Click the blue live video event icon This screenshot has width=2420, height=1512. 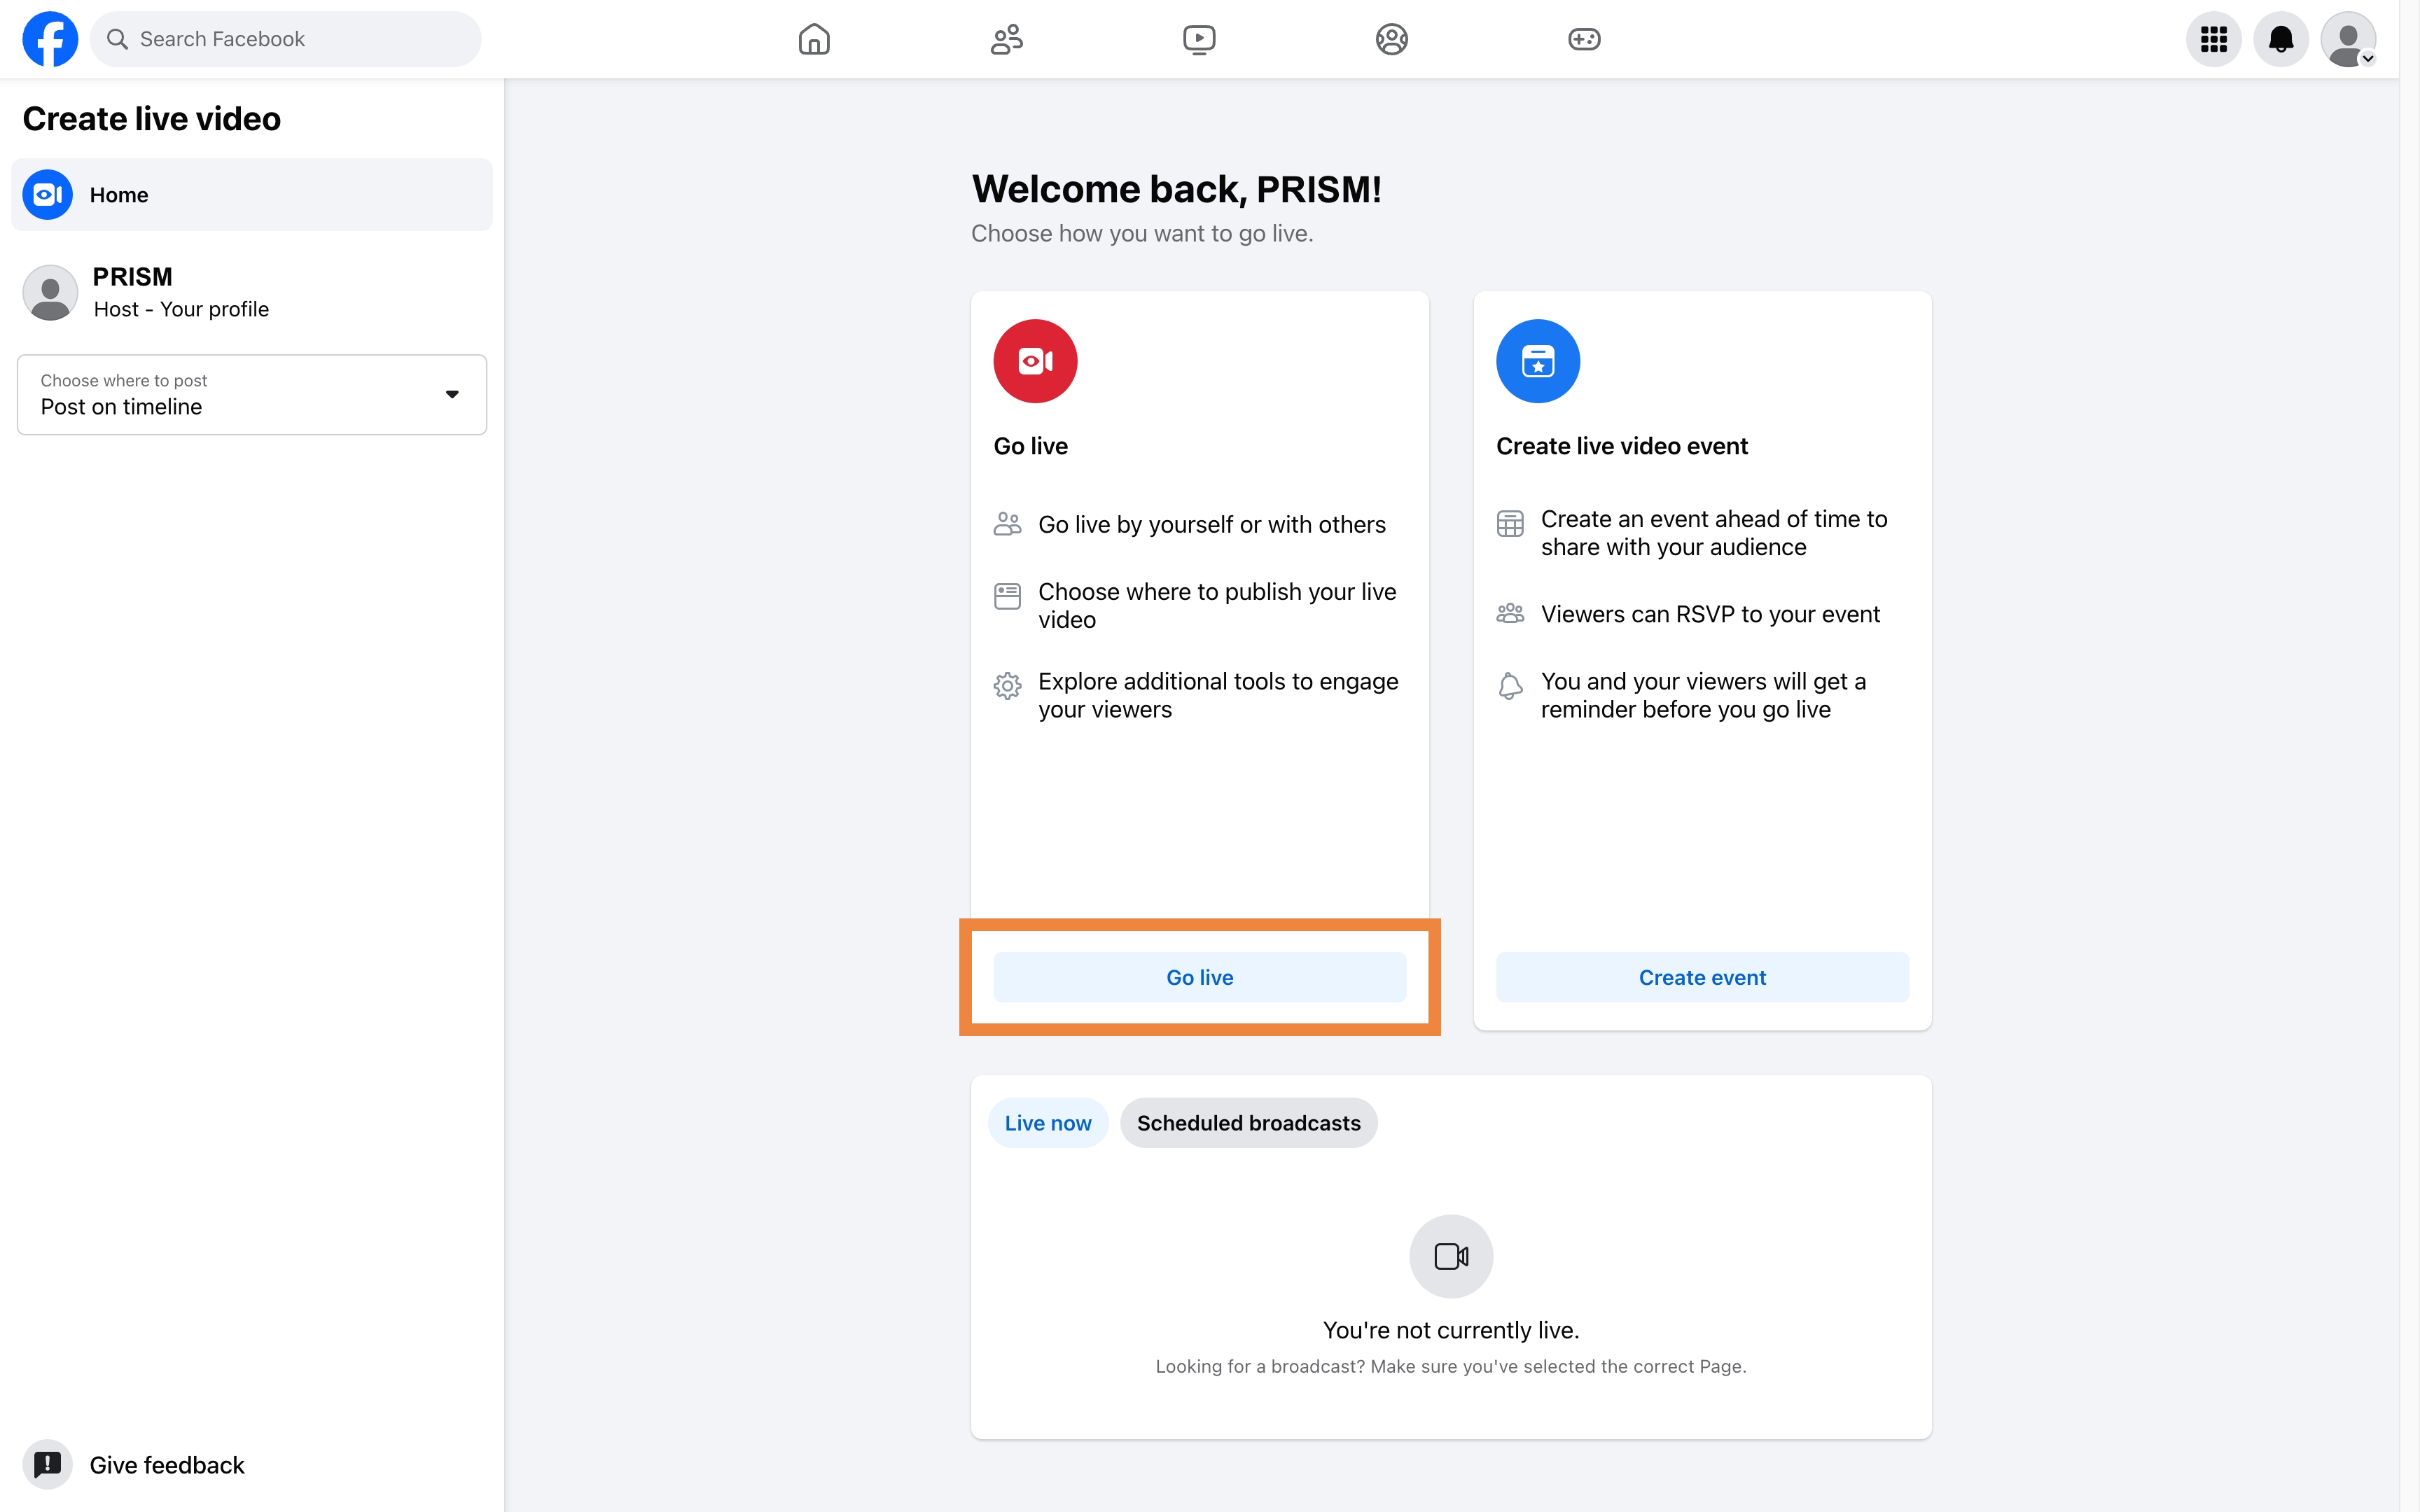1537,361
